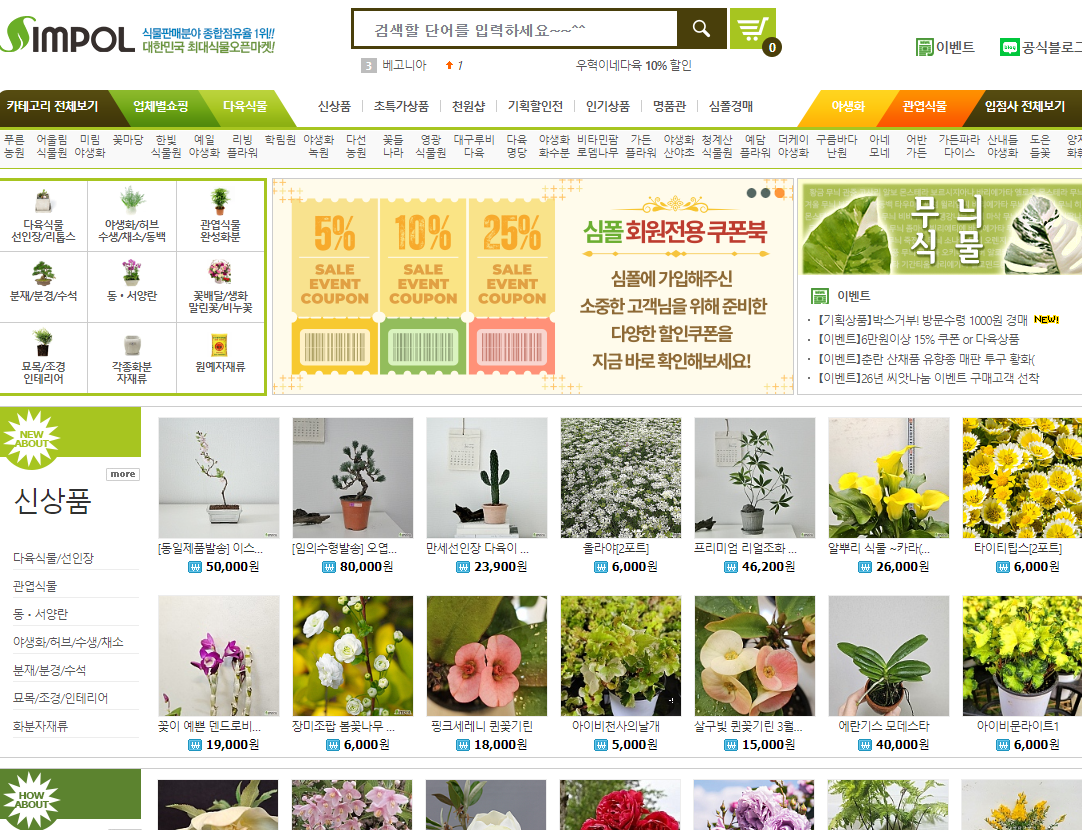Open 관엽식물 in the 신상품 sidebar
The height and width of the screenshot is (830, 1082).
click(35, 586)
